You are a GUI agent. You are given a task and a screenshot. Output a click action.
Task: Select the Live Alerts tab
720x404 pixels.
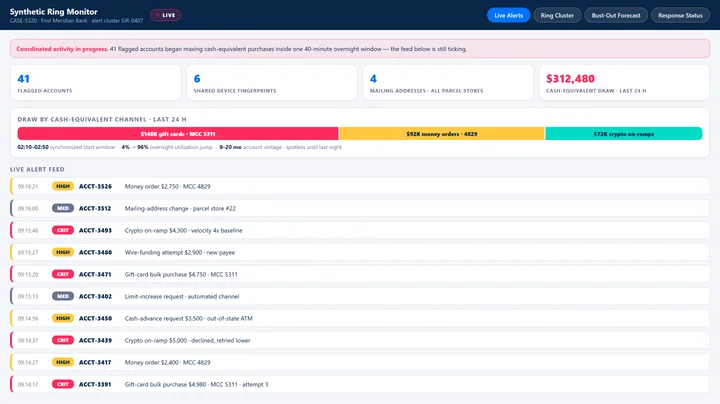[x=508, y=15]
